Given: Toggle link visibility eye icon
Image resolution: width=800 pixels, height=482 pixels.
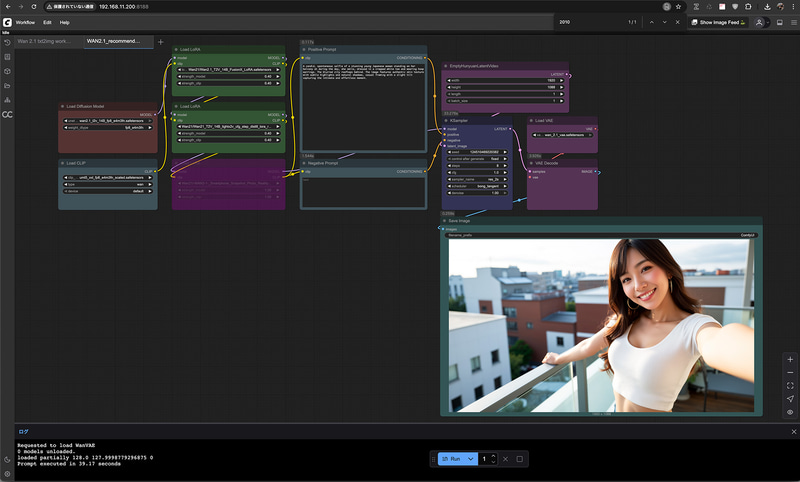Looking at the screenshot, I should click(x=790, y=412).
